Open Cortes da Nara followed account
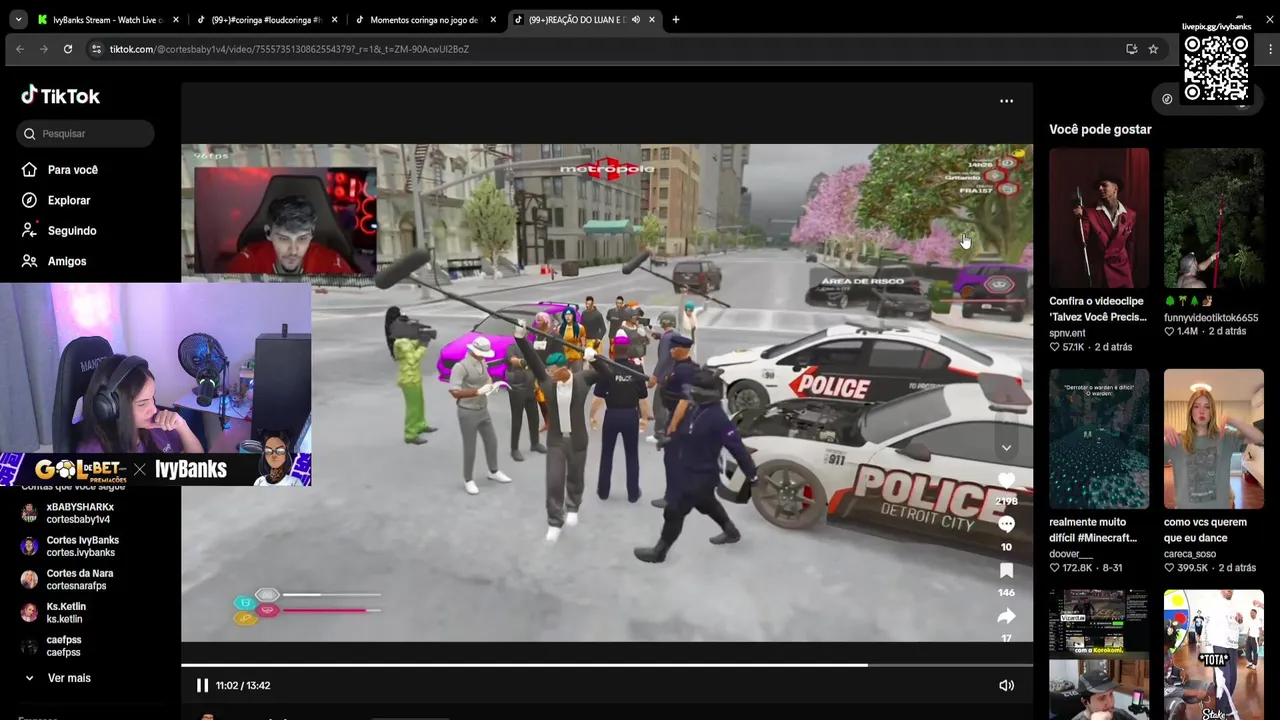 [80, 579]
